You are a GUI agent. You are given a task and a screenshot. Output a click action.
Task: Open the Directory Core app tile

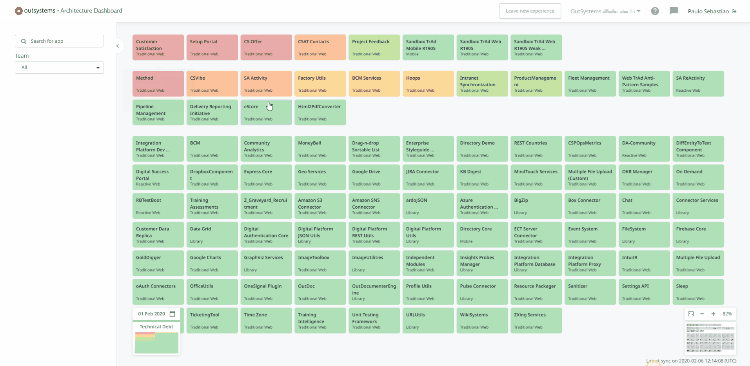(482, 235)
